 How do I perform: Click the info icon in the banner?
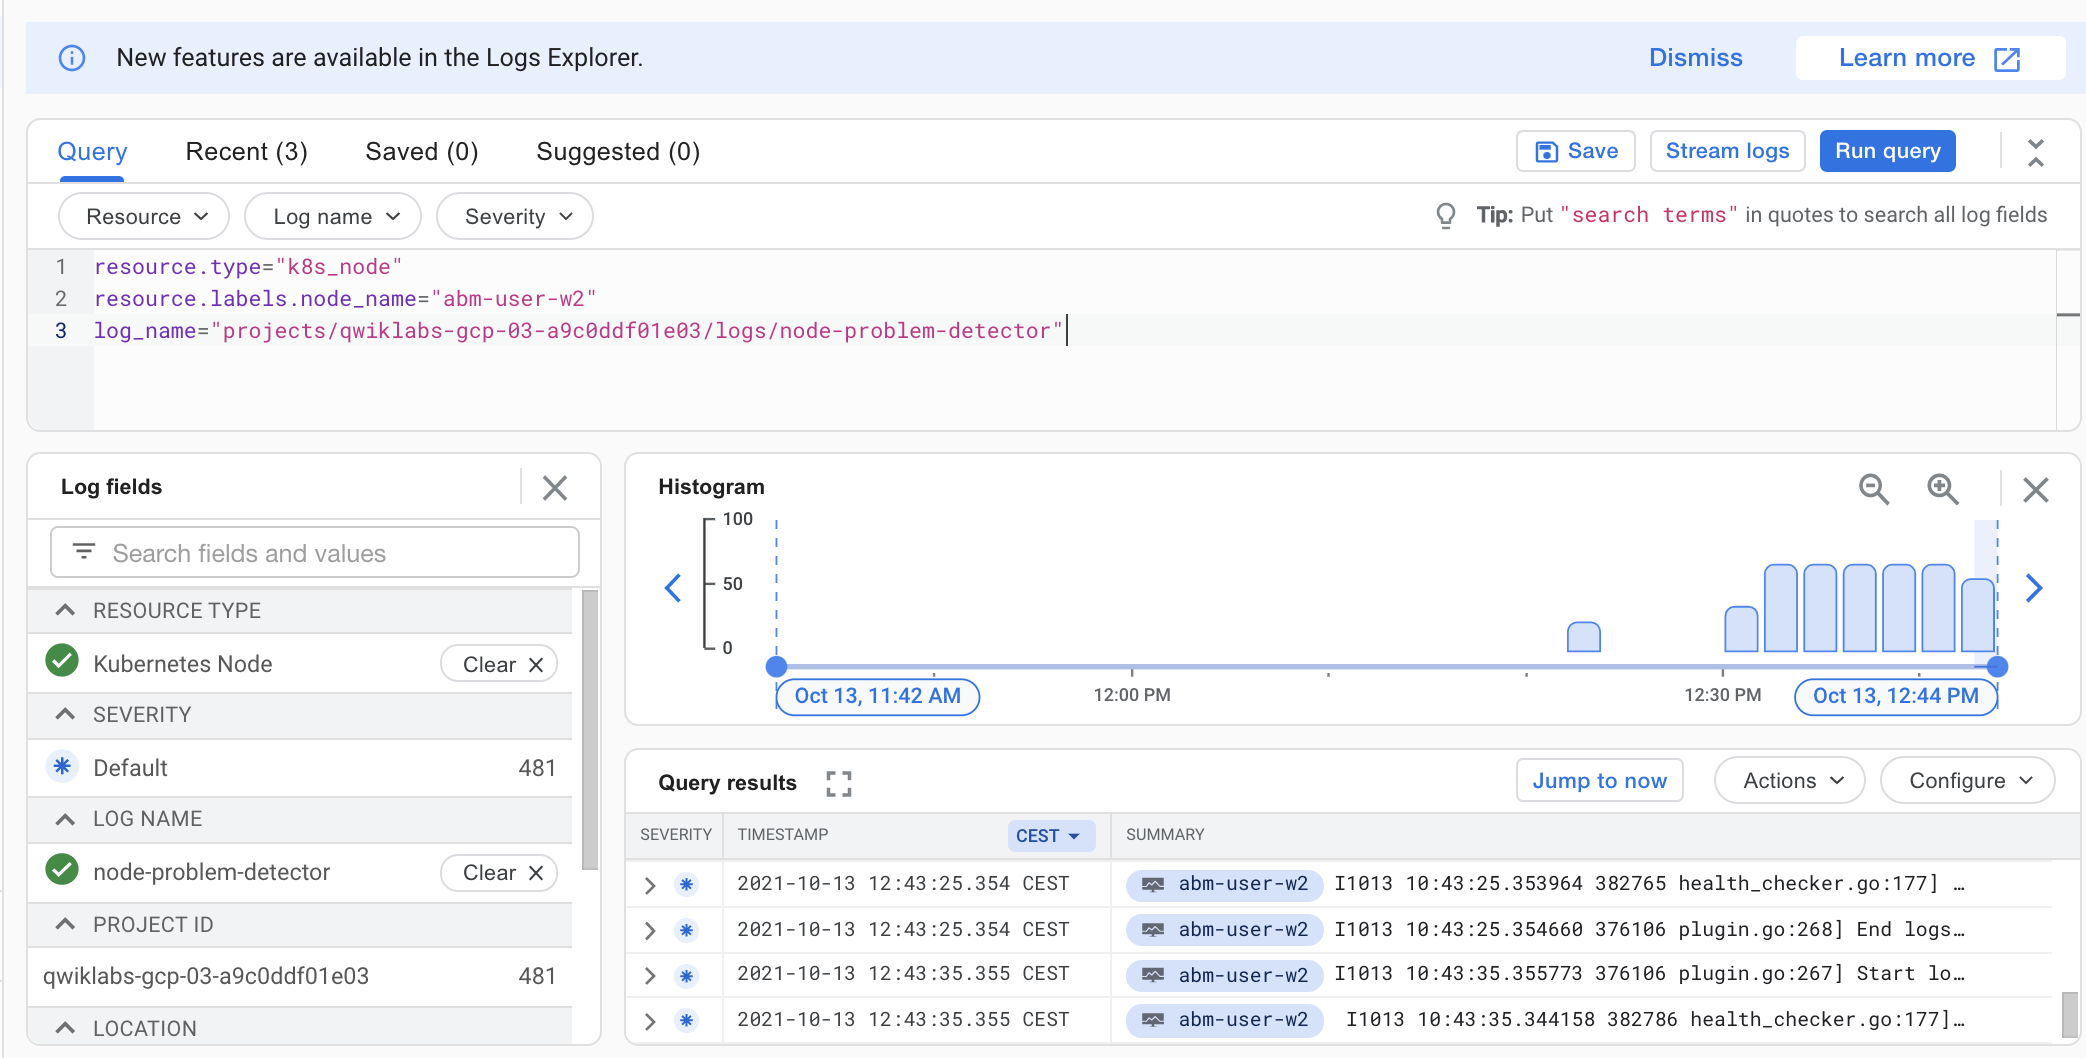(72, 58)
